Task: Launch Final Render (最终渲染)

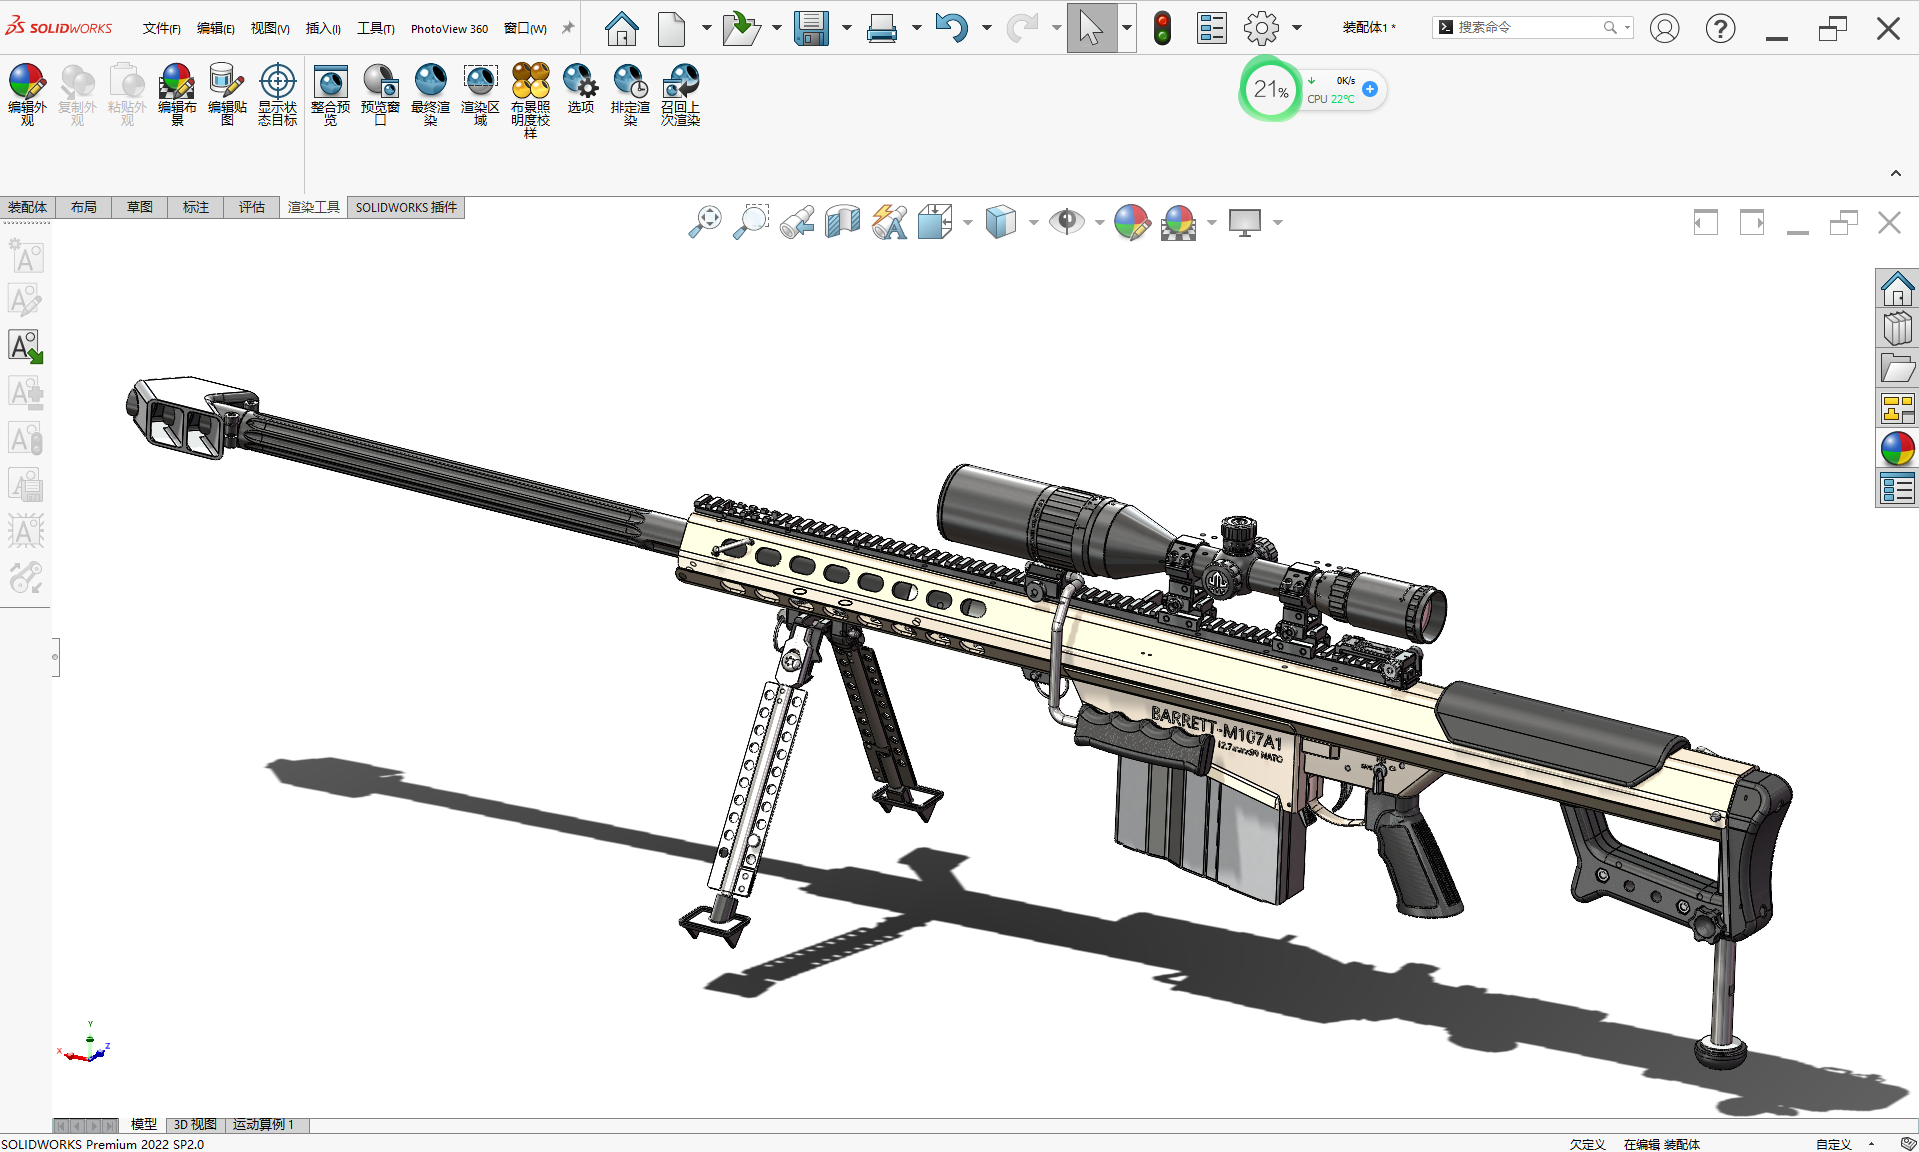Action: 430,94
